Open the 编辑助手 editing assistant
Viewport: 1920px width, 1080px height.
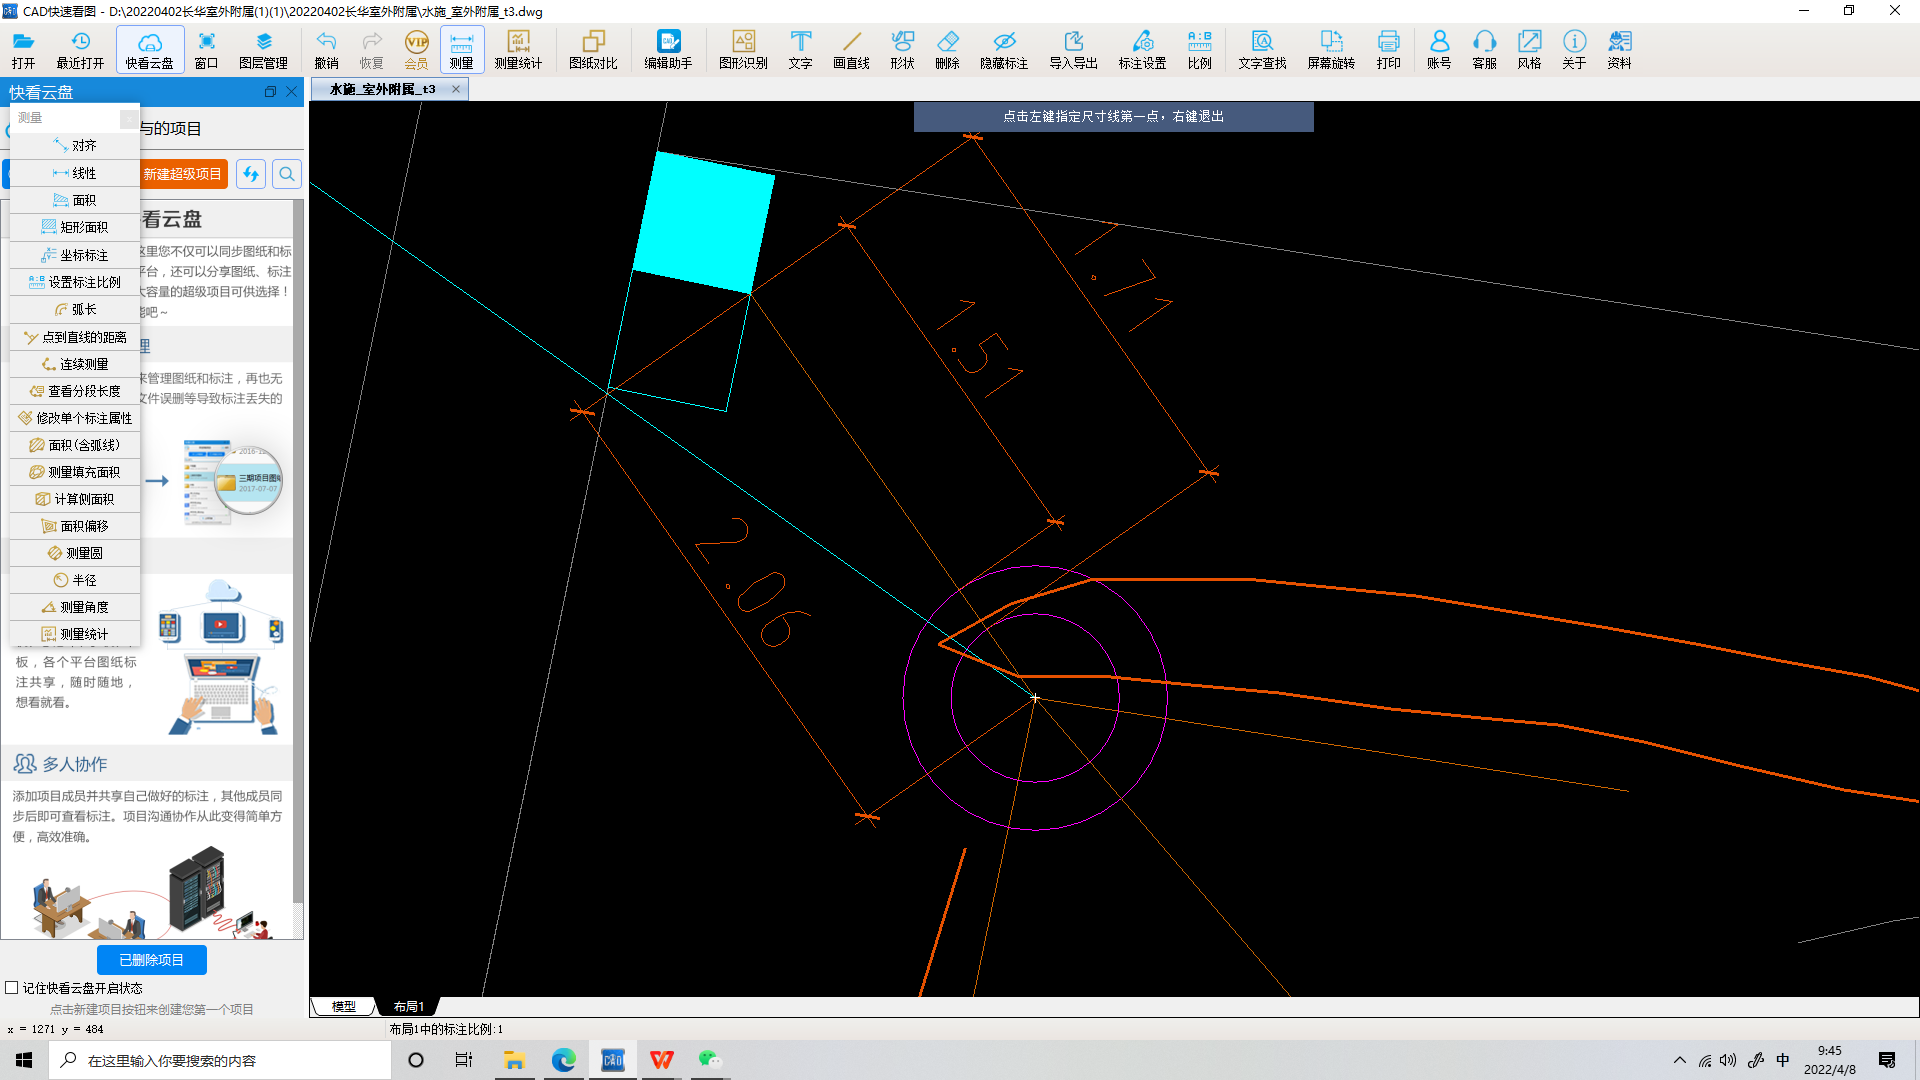coord(668,49)
